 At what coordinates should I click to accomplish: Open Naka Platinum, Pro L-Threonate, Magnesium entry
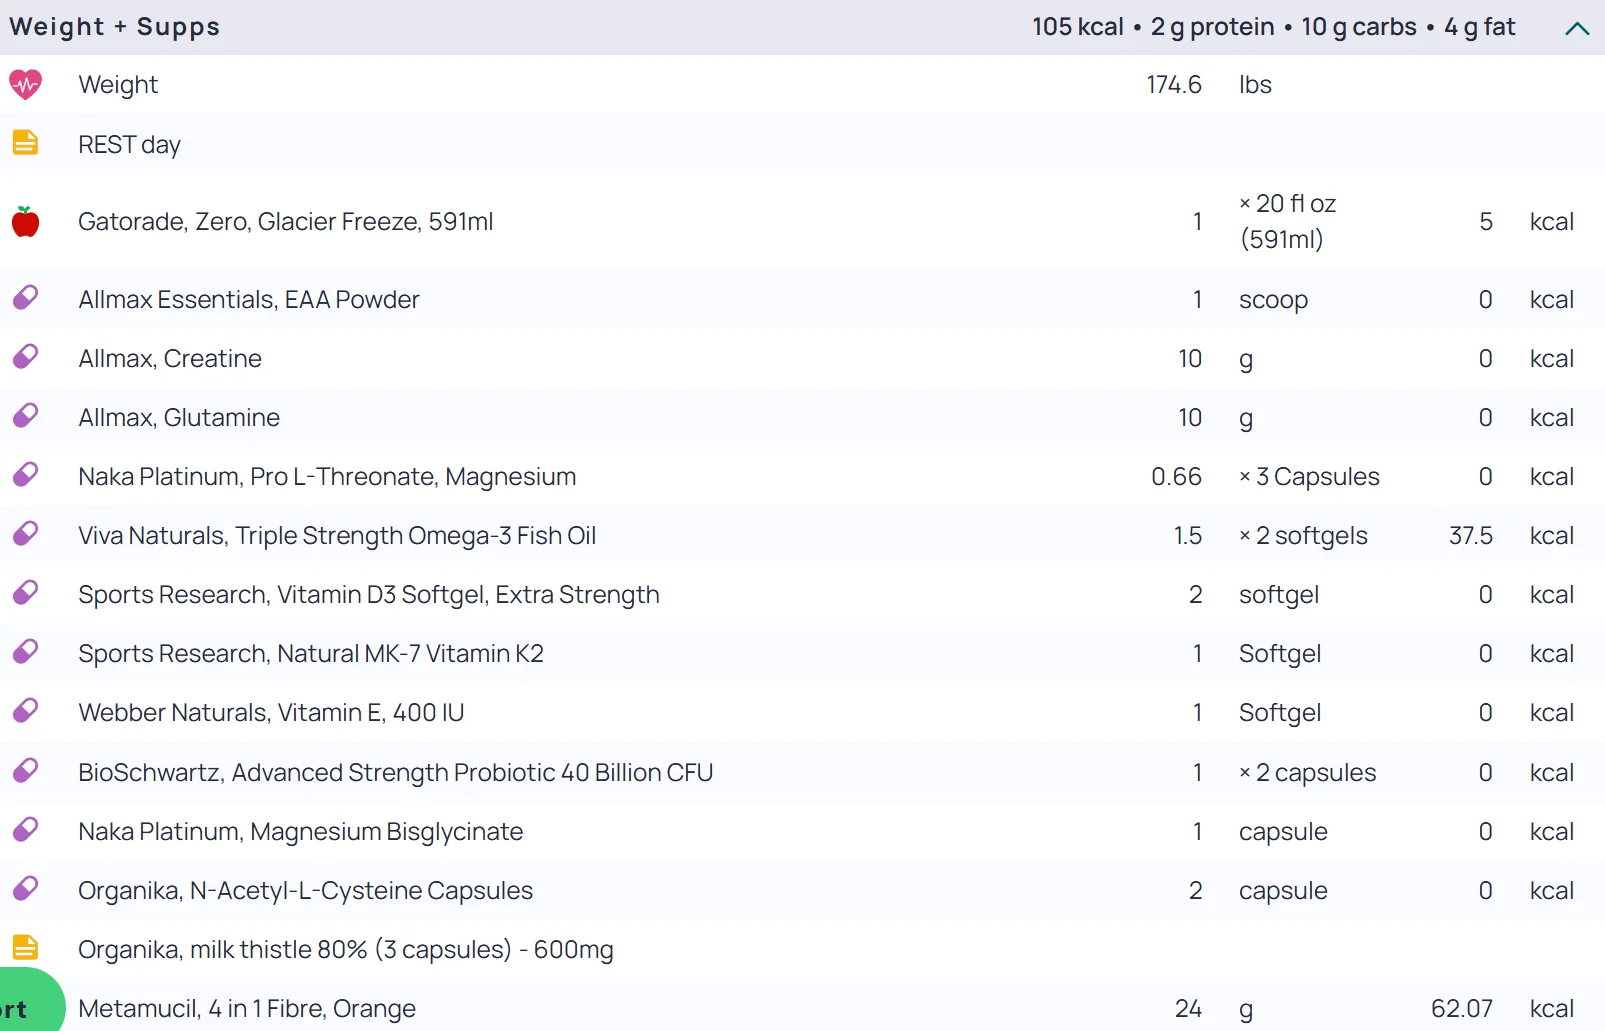click(327, 477)
